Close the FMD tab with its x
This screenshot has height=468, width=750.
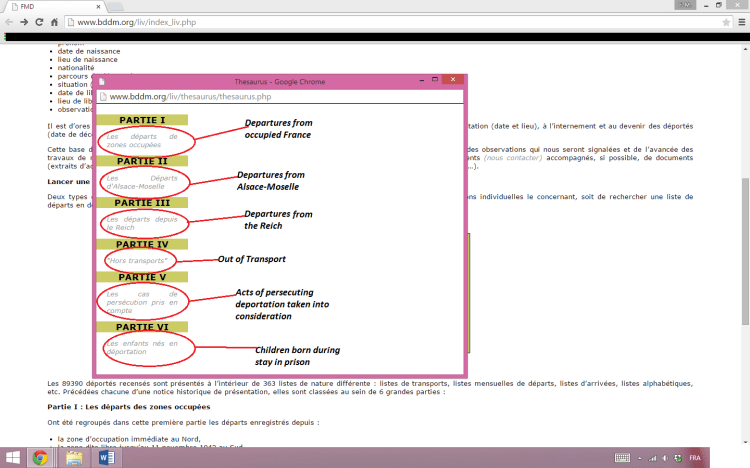[x=98, y=7]
